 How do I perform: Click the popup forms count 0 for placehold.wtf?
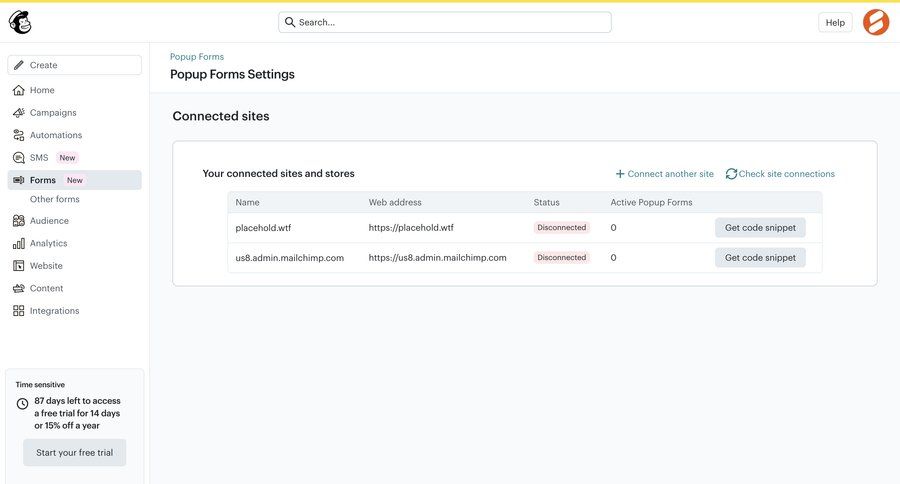[x=614, y=227]
